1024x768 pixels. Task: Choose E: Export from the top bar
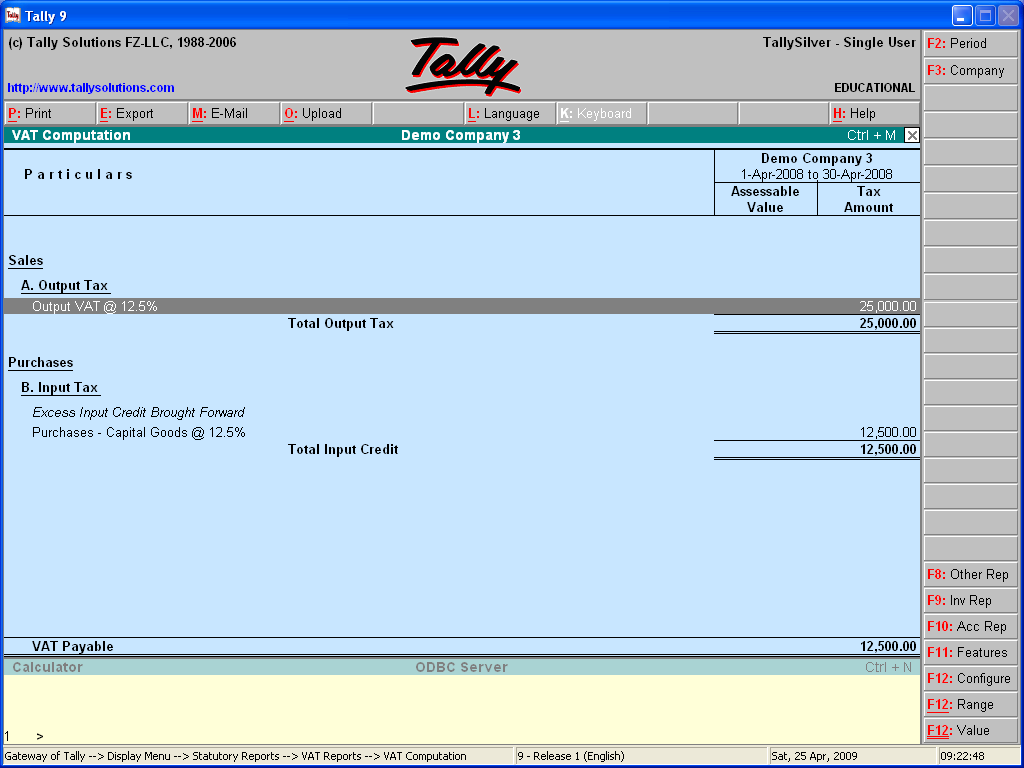(x=142, y=114)
